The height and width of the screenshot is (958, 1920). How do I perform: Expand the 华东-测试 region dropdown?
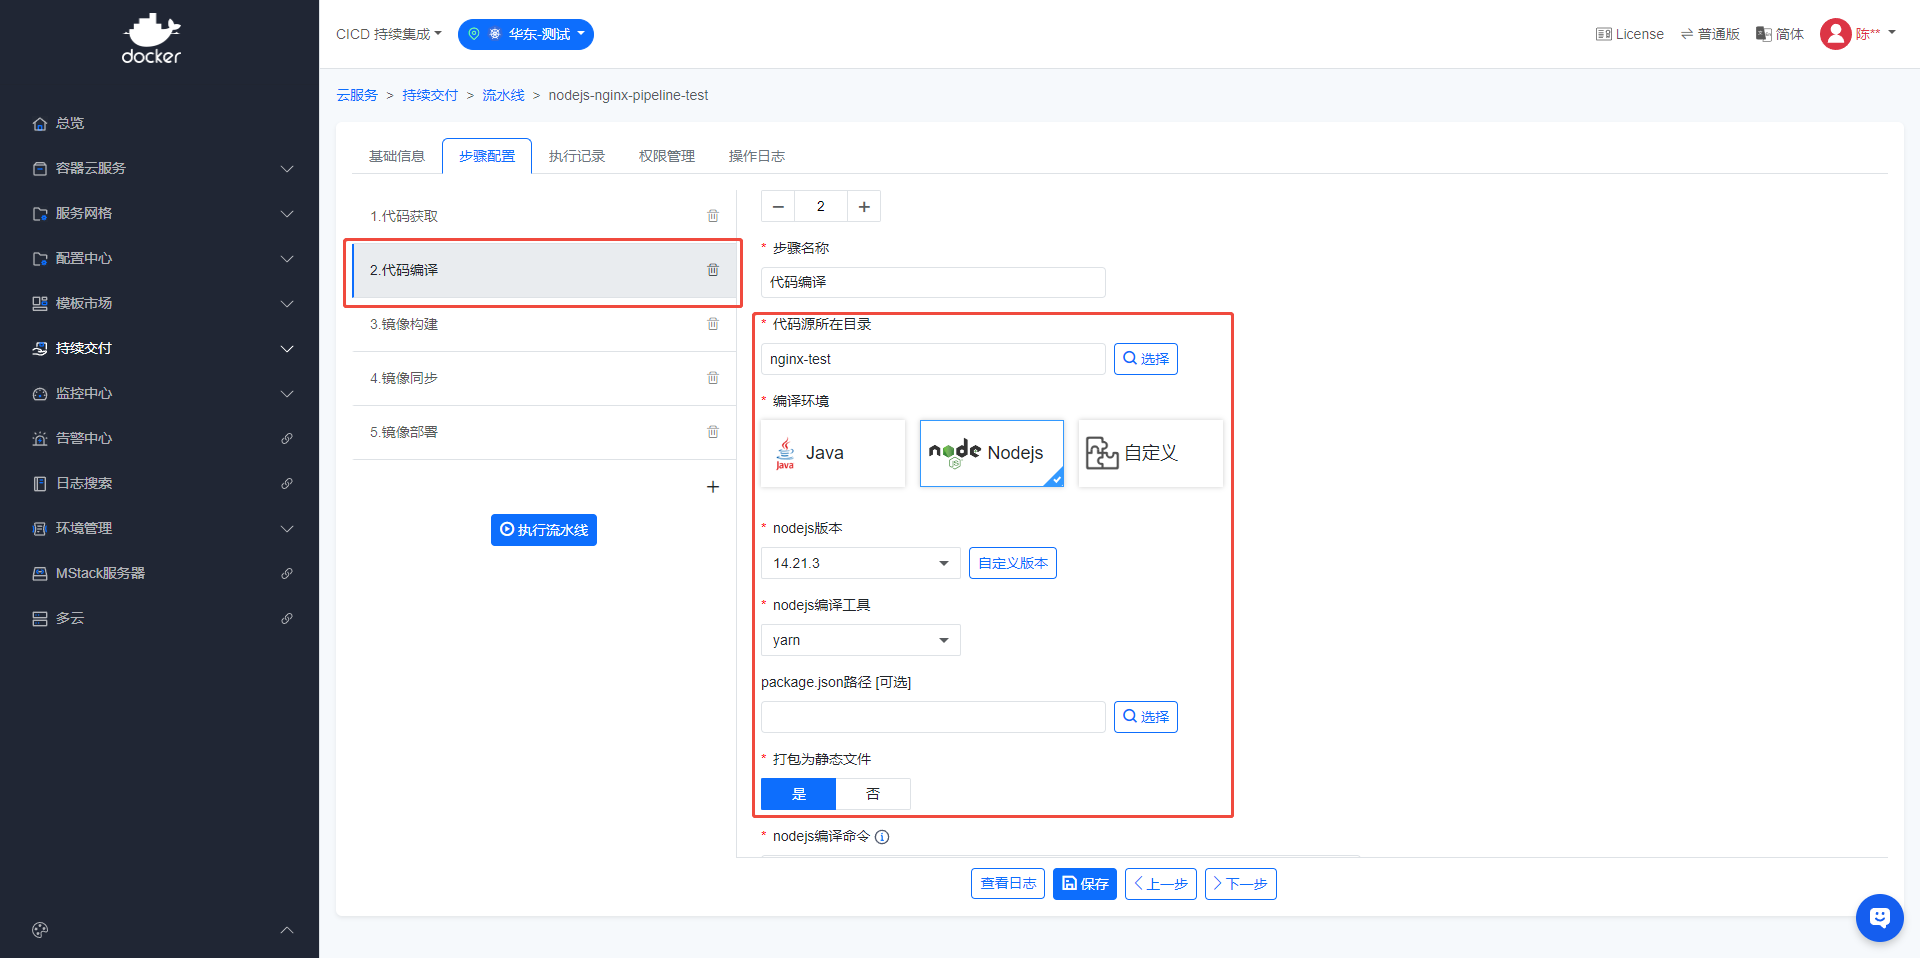point(526,34)
